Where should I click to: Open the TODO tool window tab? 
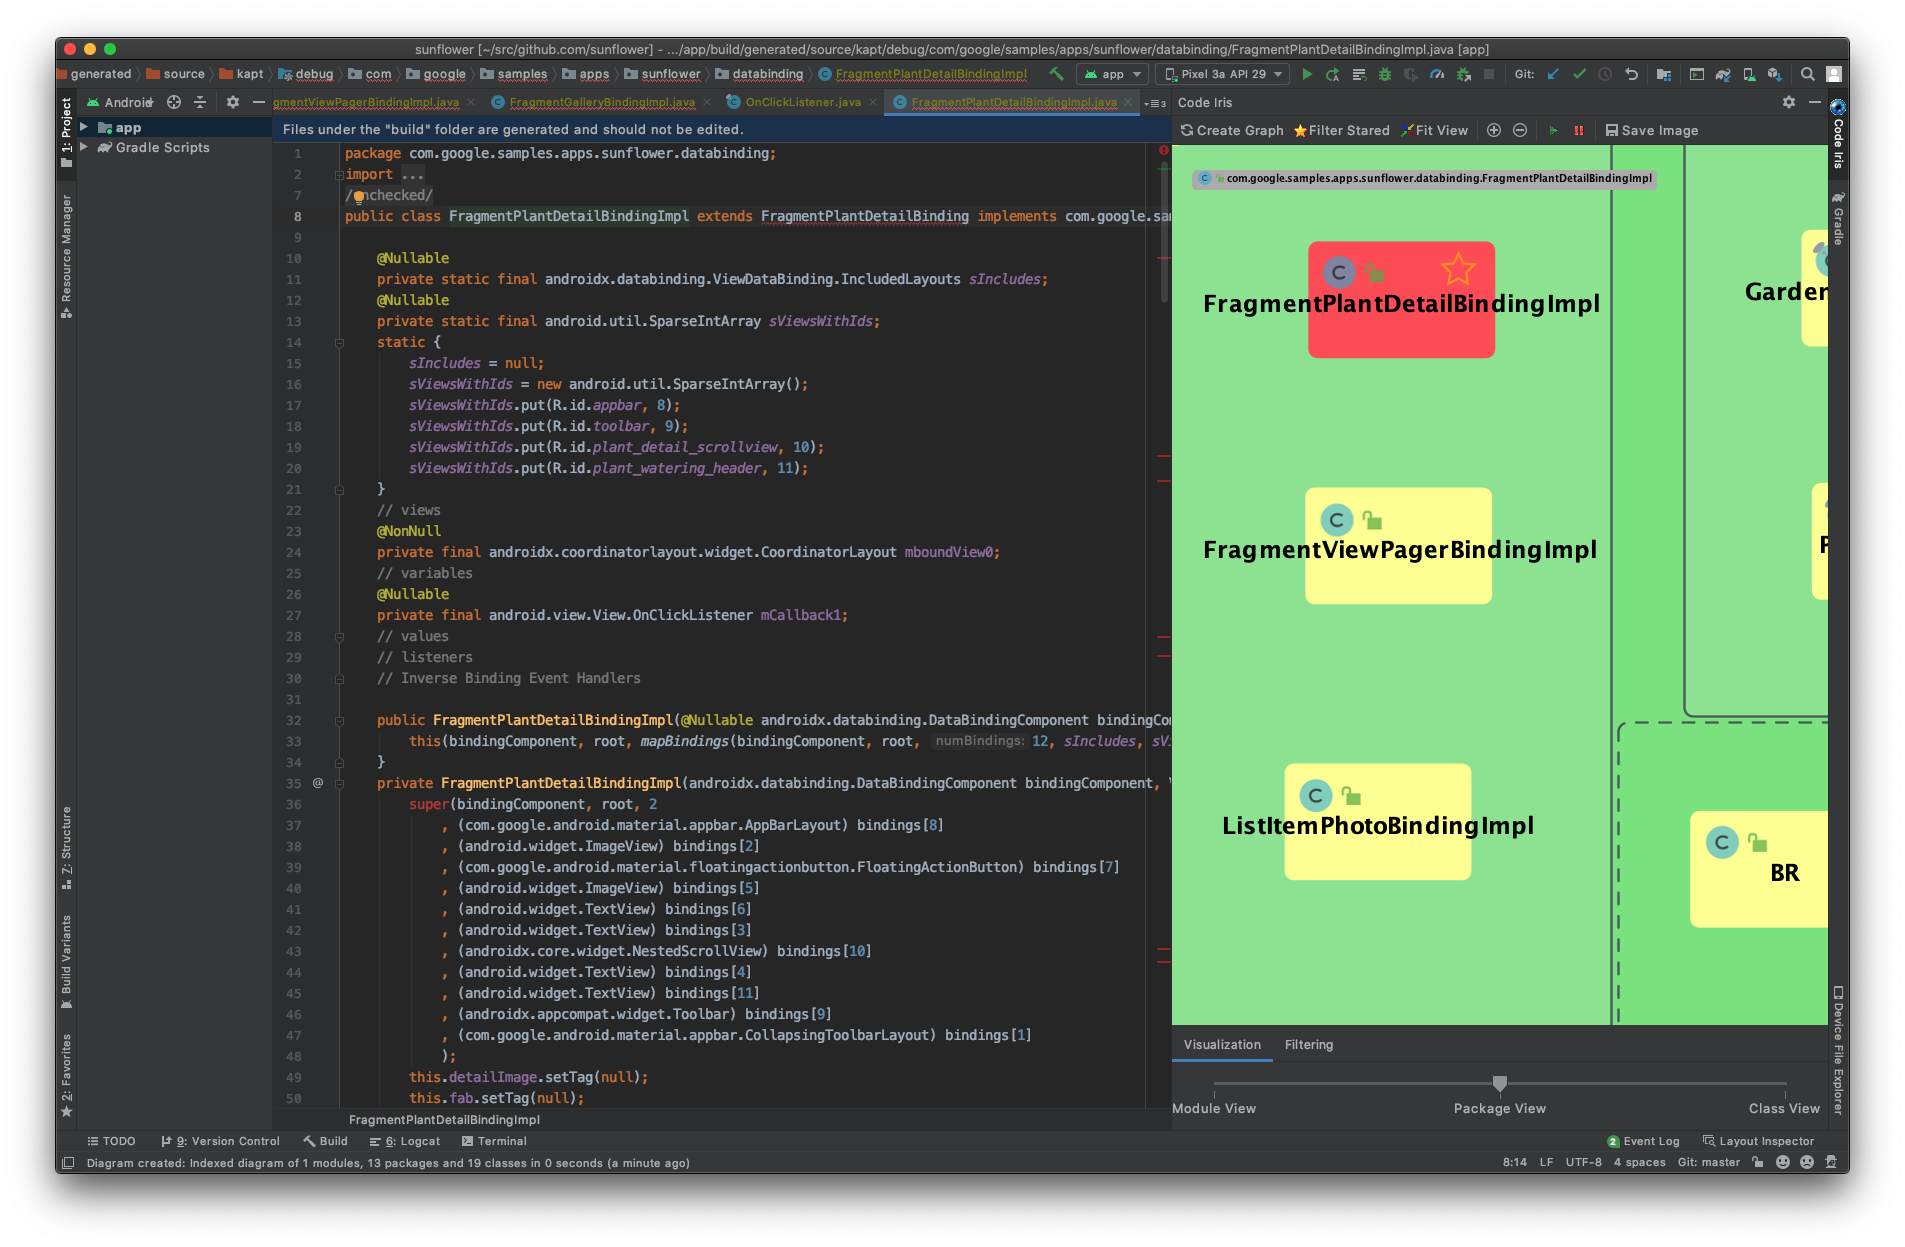111,1141
